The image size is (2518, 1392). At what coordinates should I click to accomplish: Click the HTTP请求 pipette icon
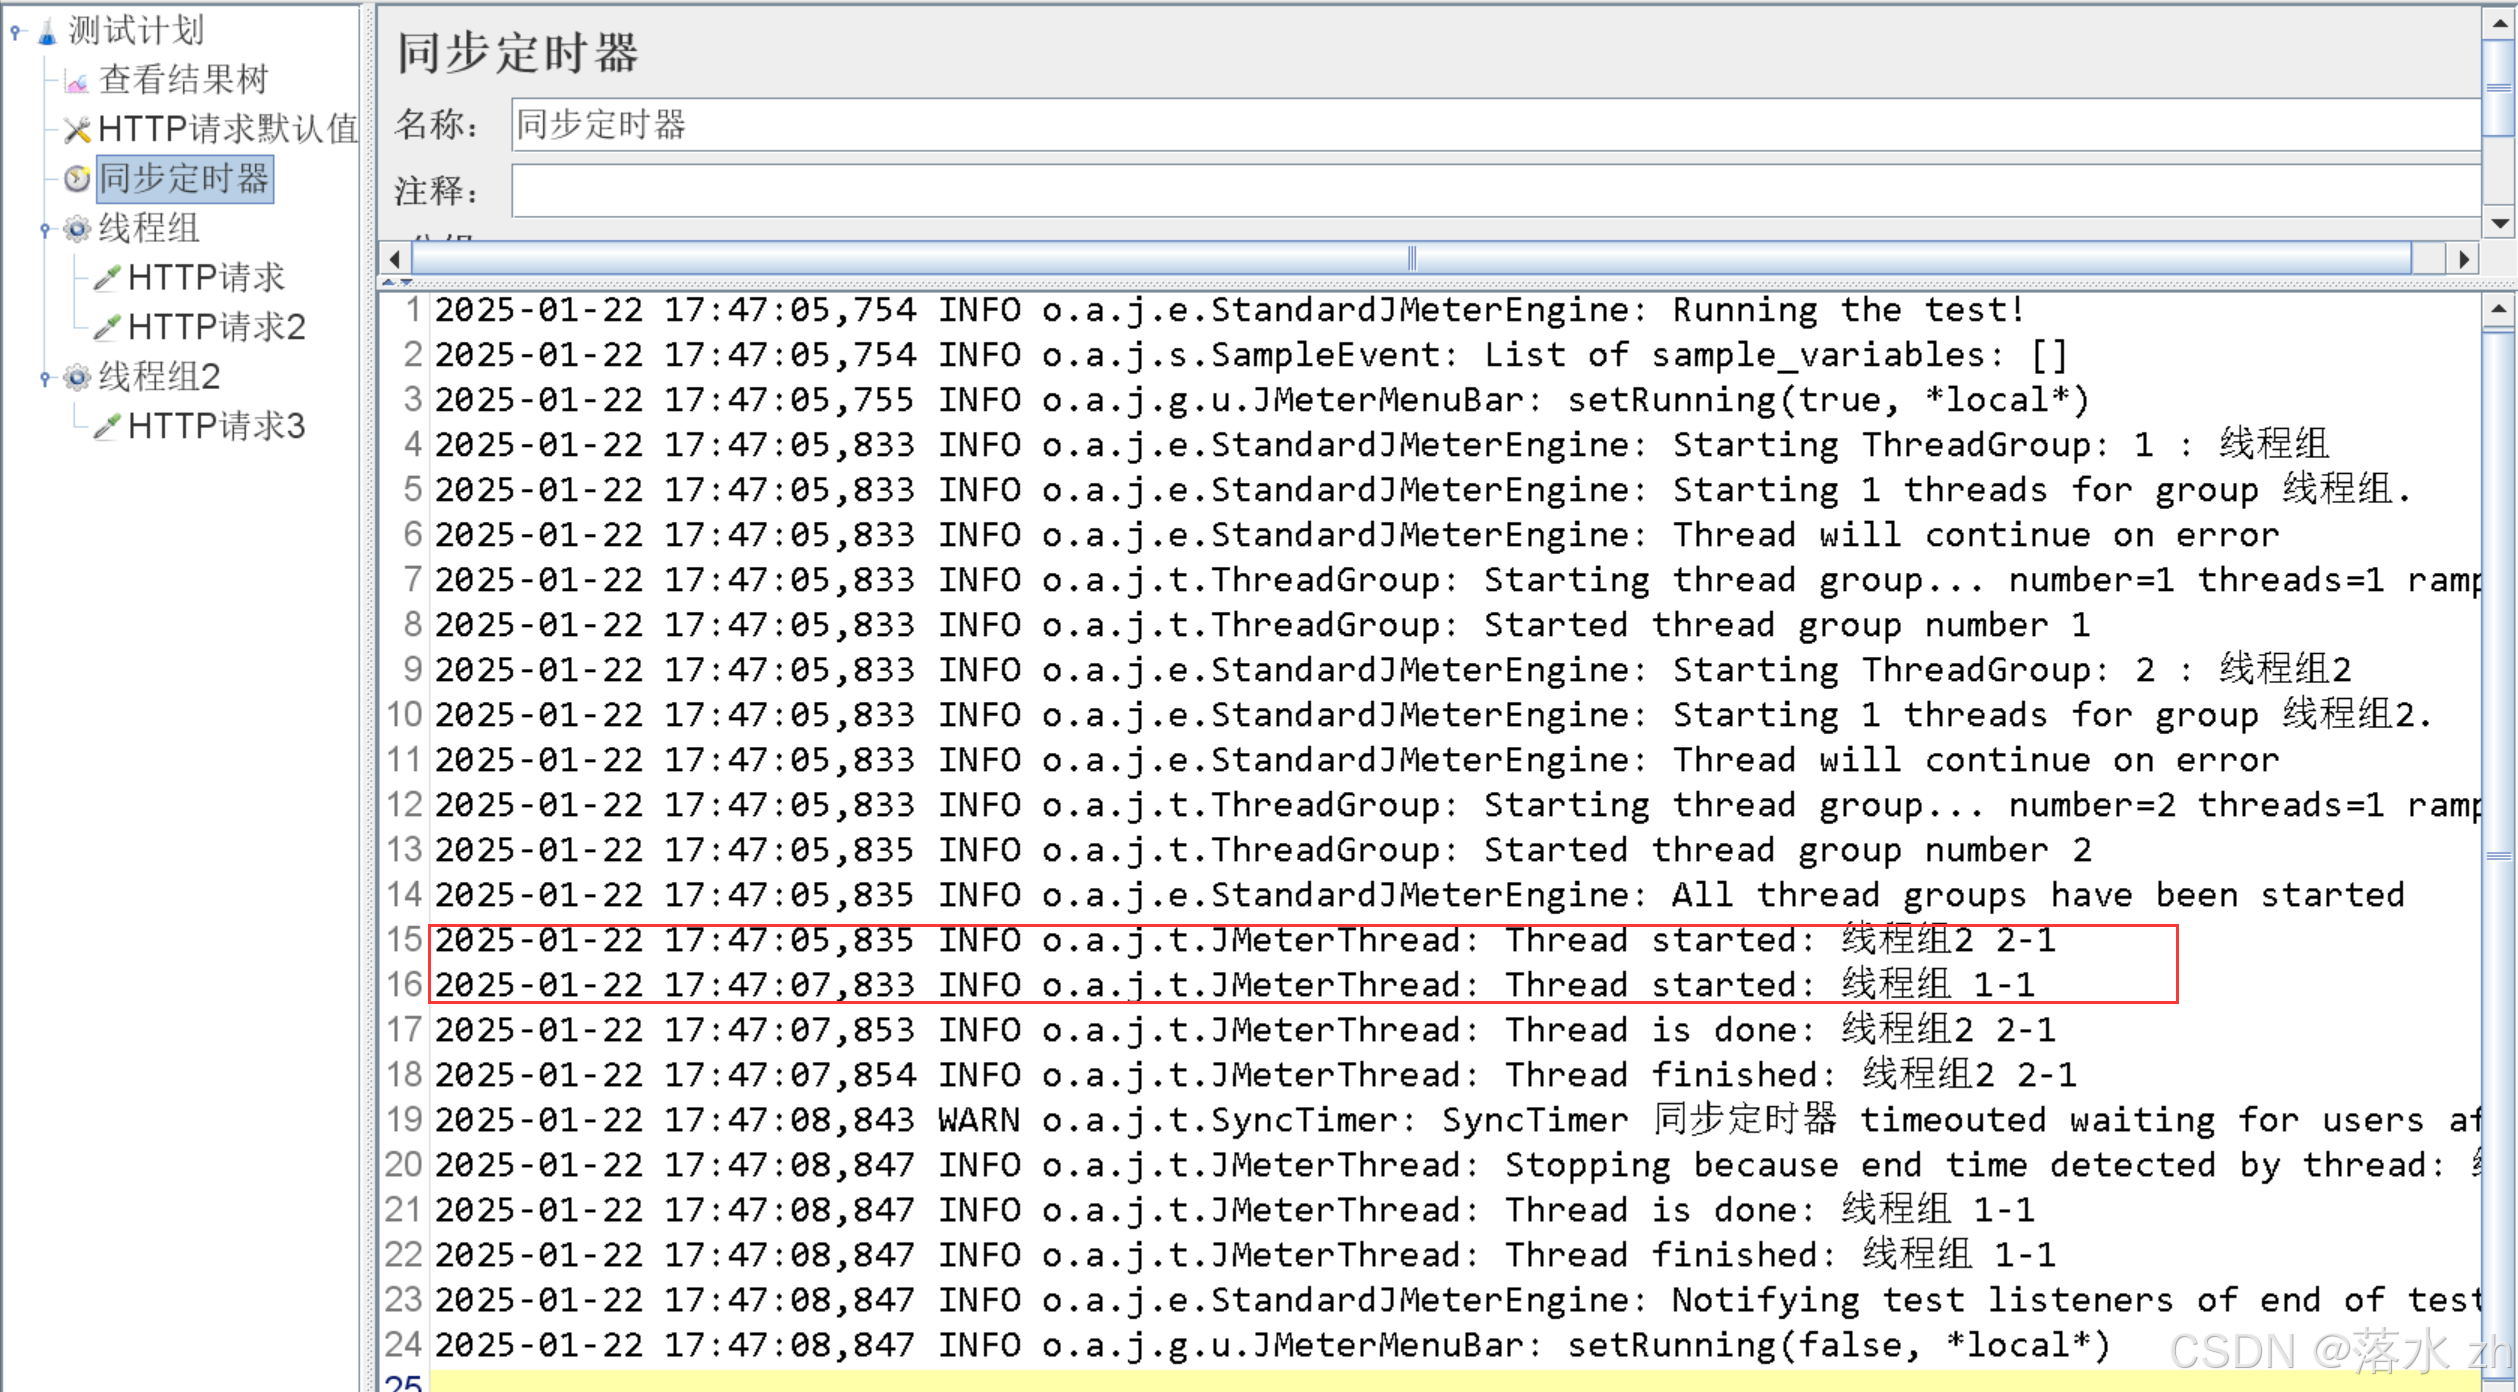coord(107,278)
